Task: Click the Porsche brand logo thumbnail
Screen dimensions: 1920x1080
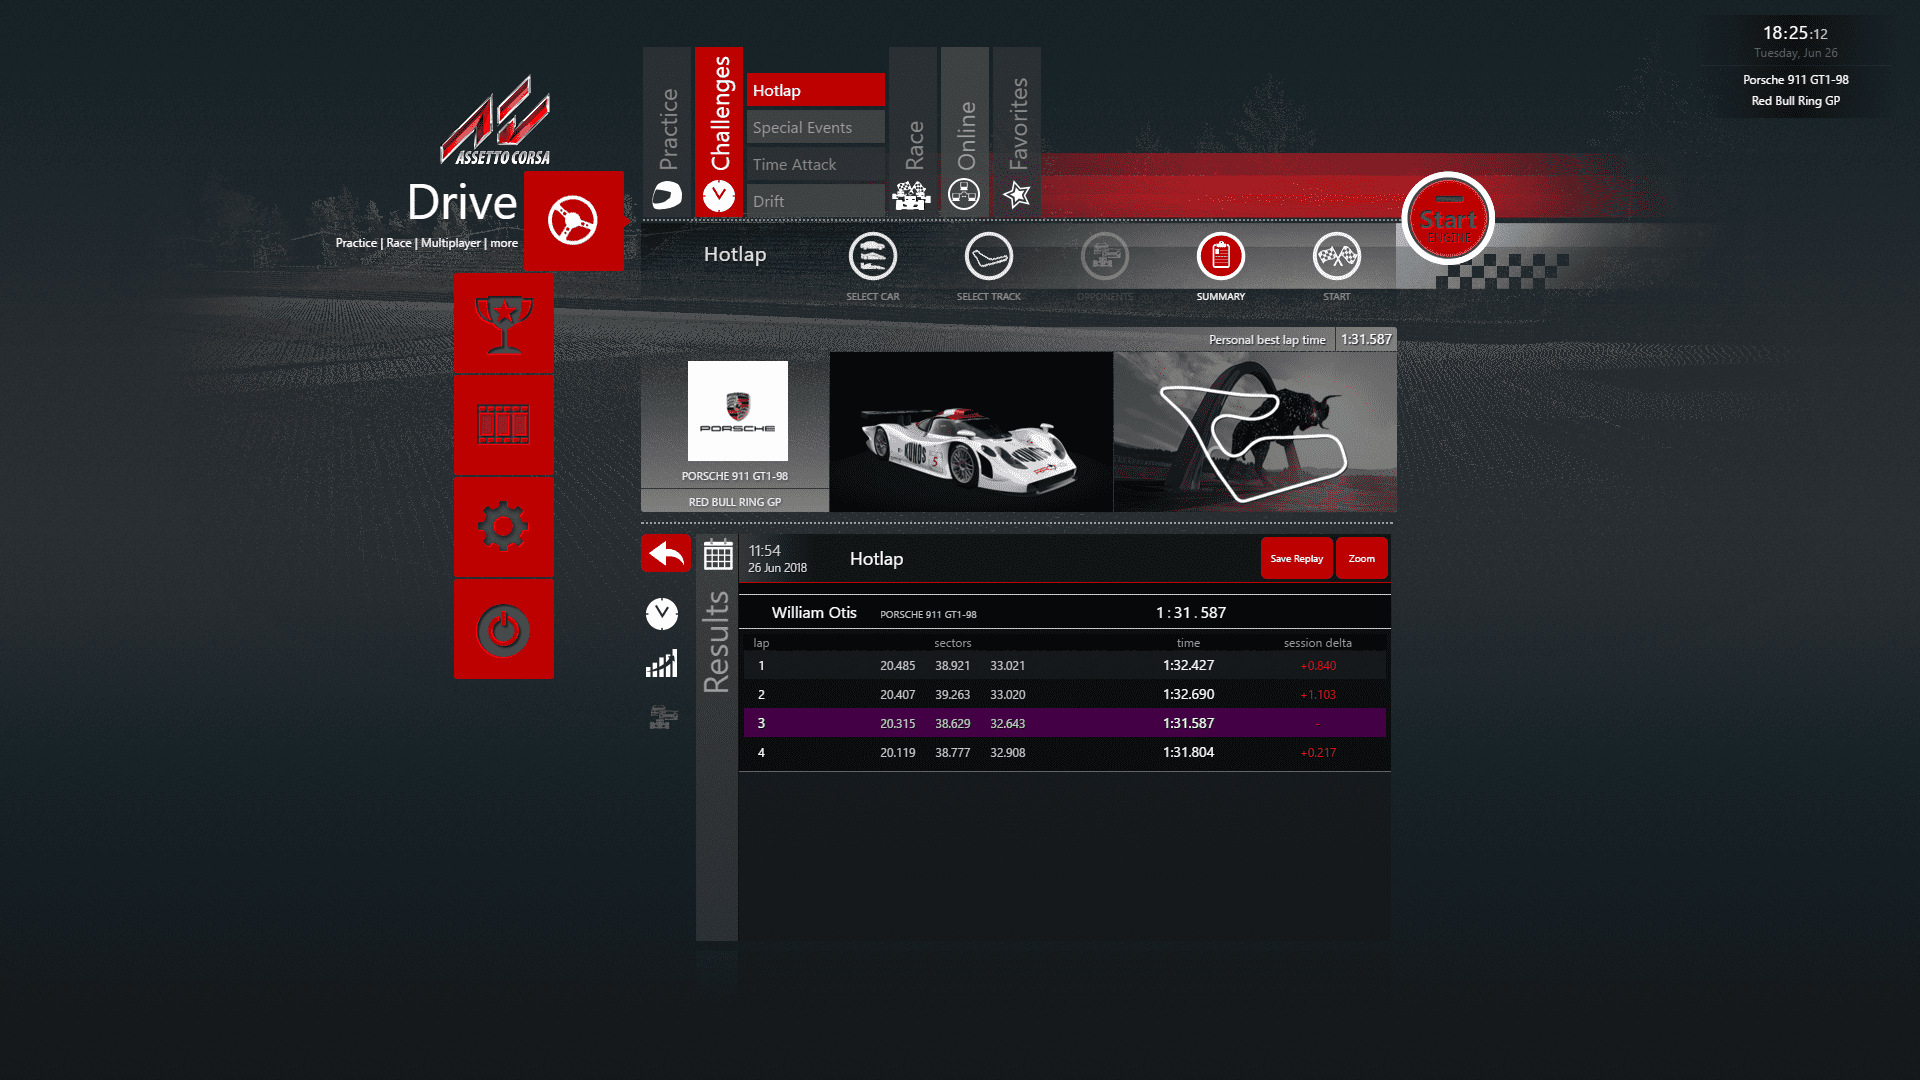Action: click(738, 411)
